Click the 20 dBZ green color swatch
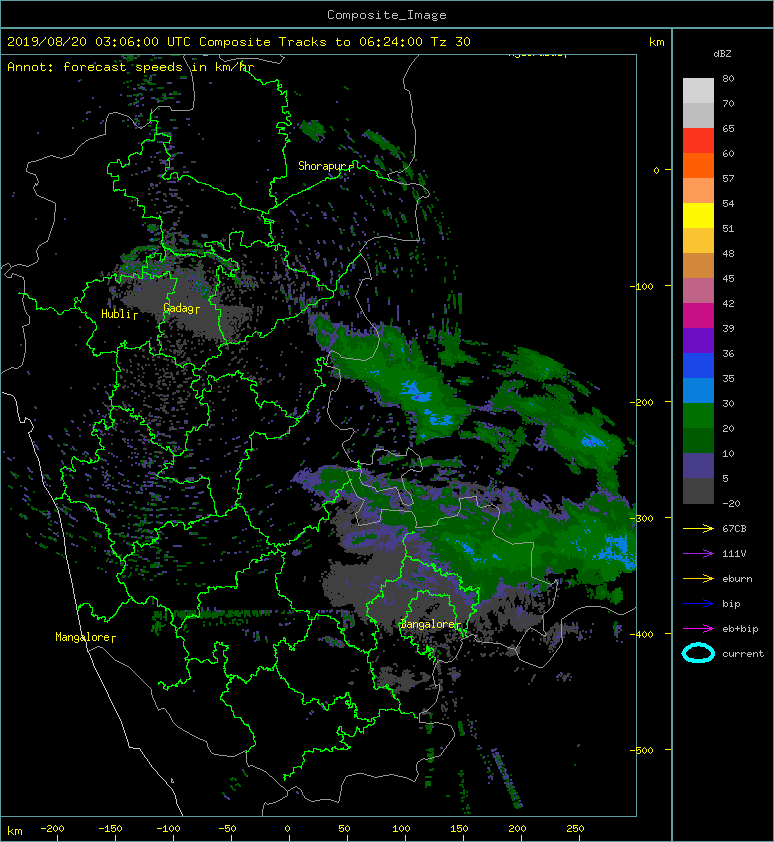The image size is (774, 842). point(698,416)
